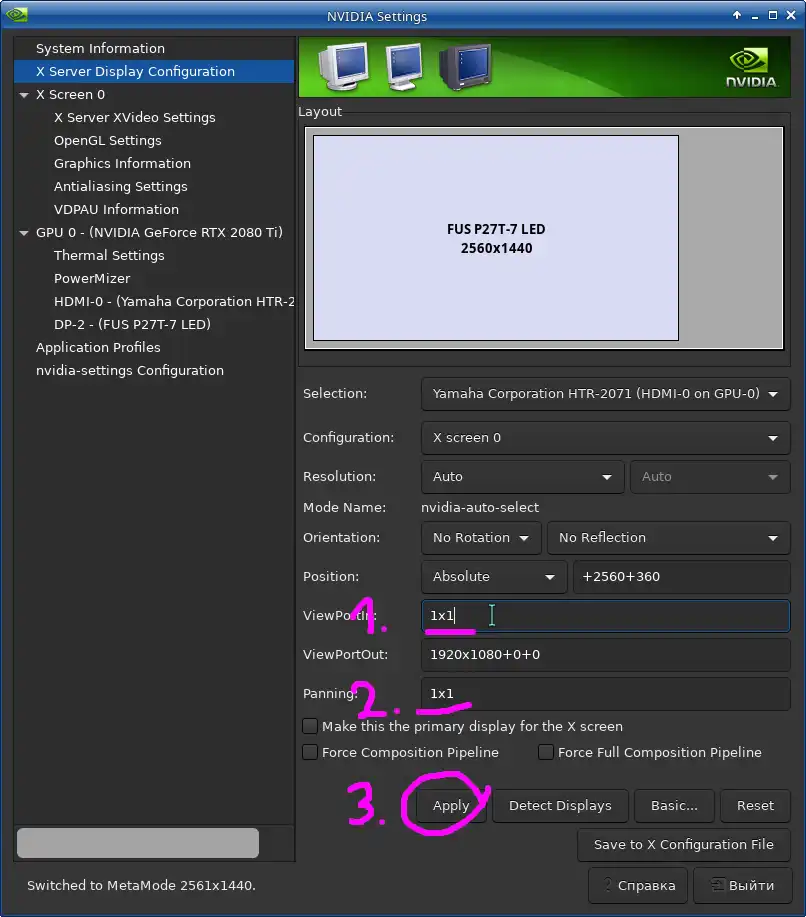
Task: Open the Resolution dropdown
Action: (522, 477)
